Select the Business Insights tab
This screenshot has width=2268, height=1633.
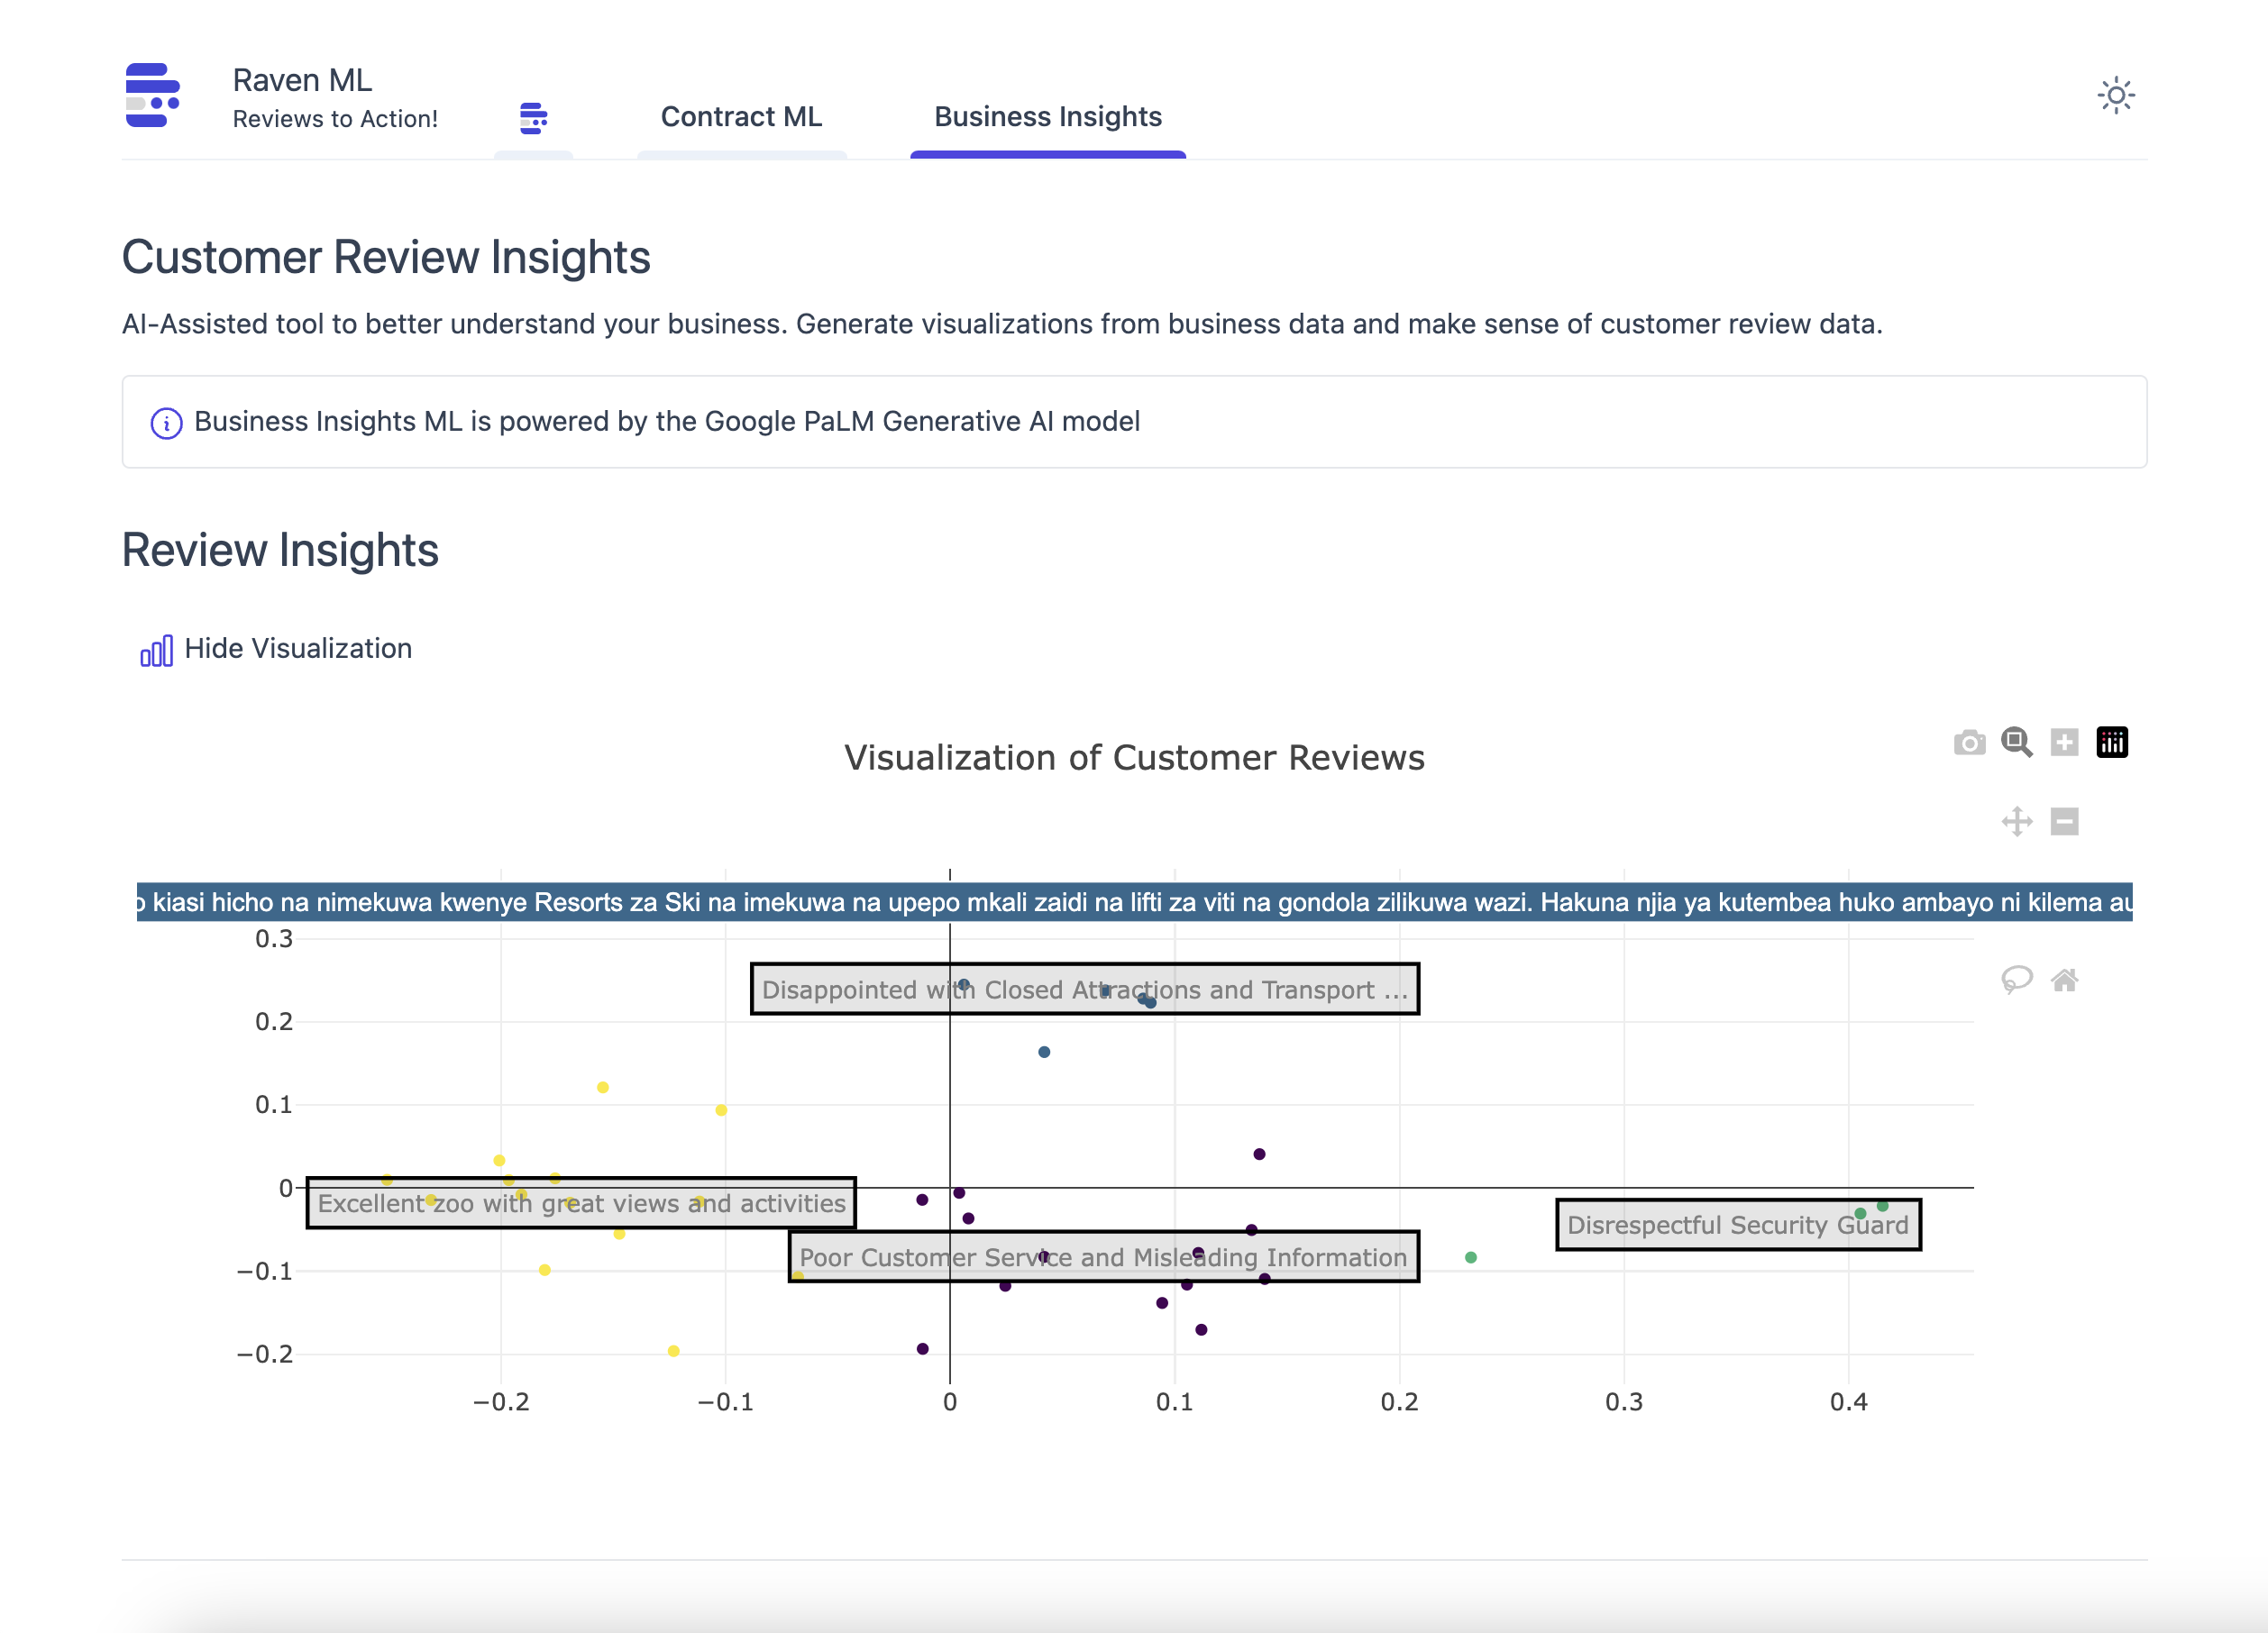pyautogui.click(x=1047, y=117)
